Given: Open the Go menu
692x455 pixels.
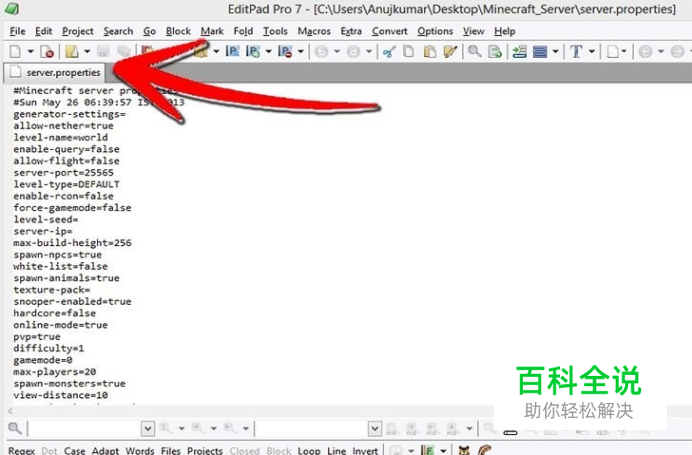Looking at the screenshot, I should click(149, 31).
